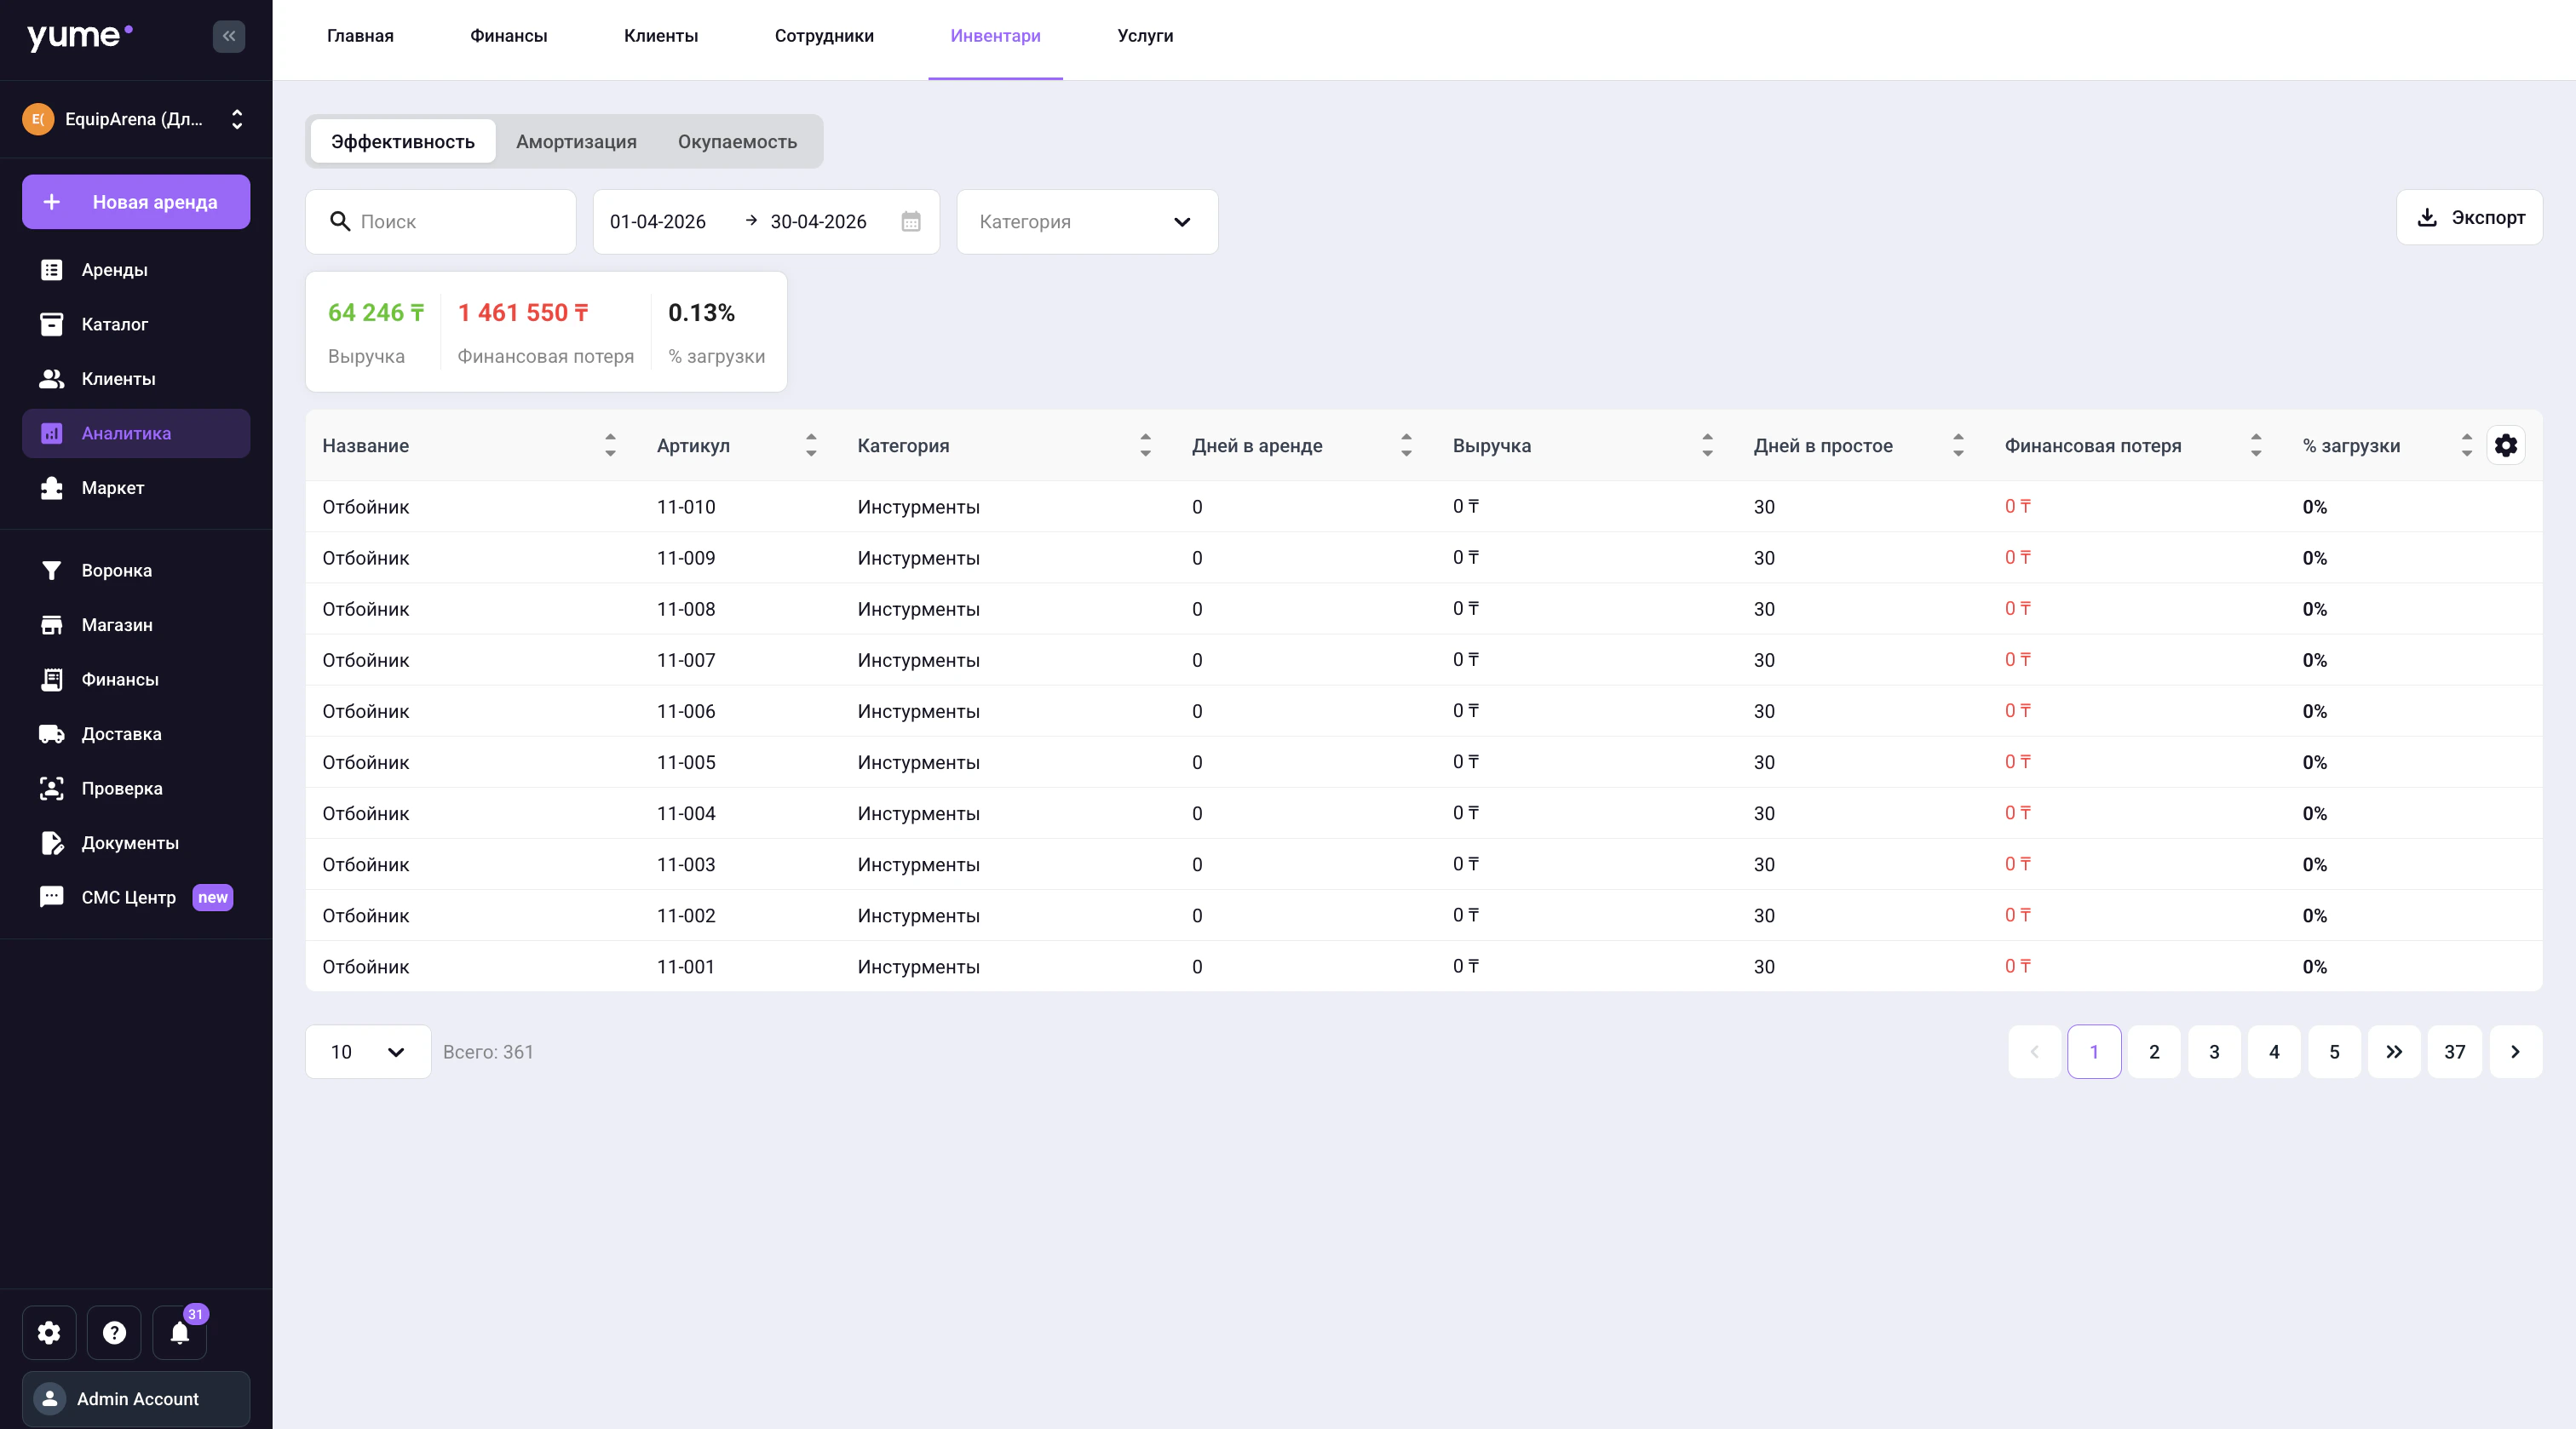Expand the Категория filter dropdown
Screen dimensions: 2576x1429
1087,222
